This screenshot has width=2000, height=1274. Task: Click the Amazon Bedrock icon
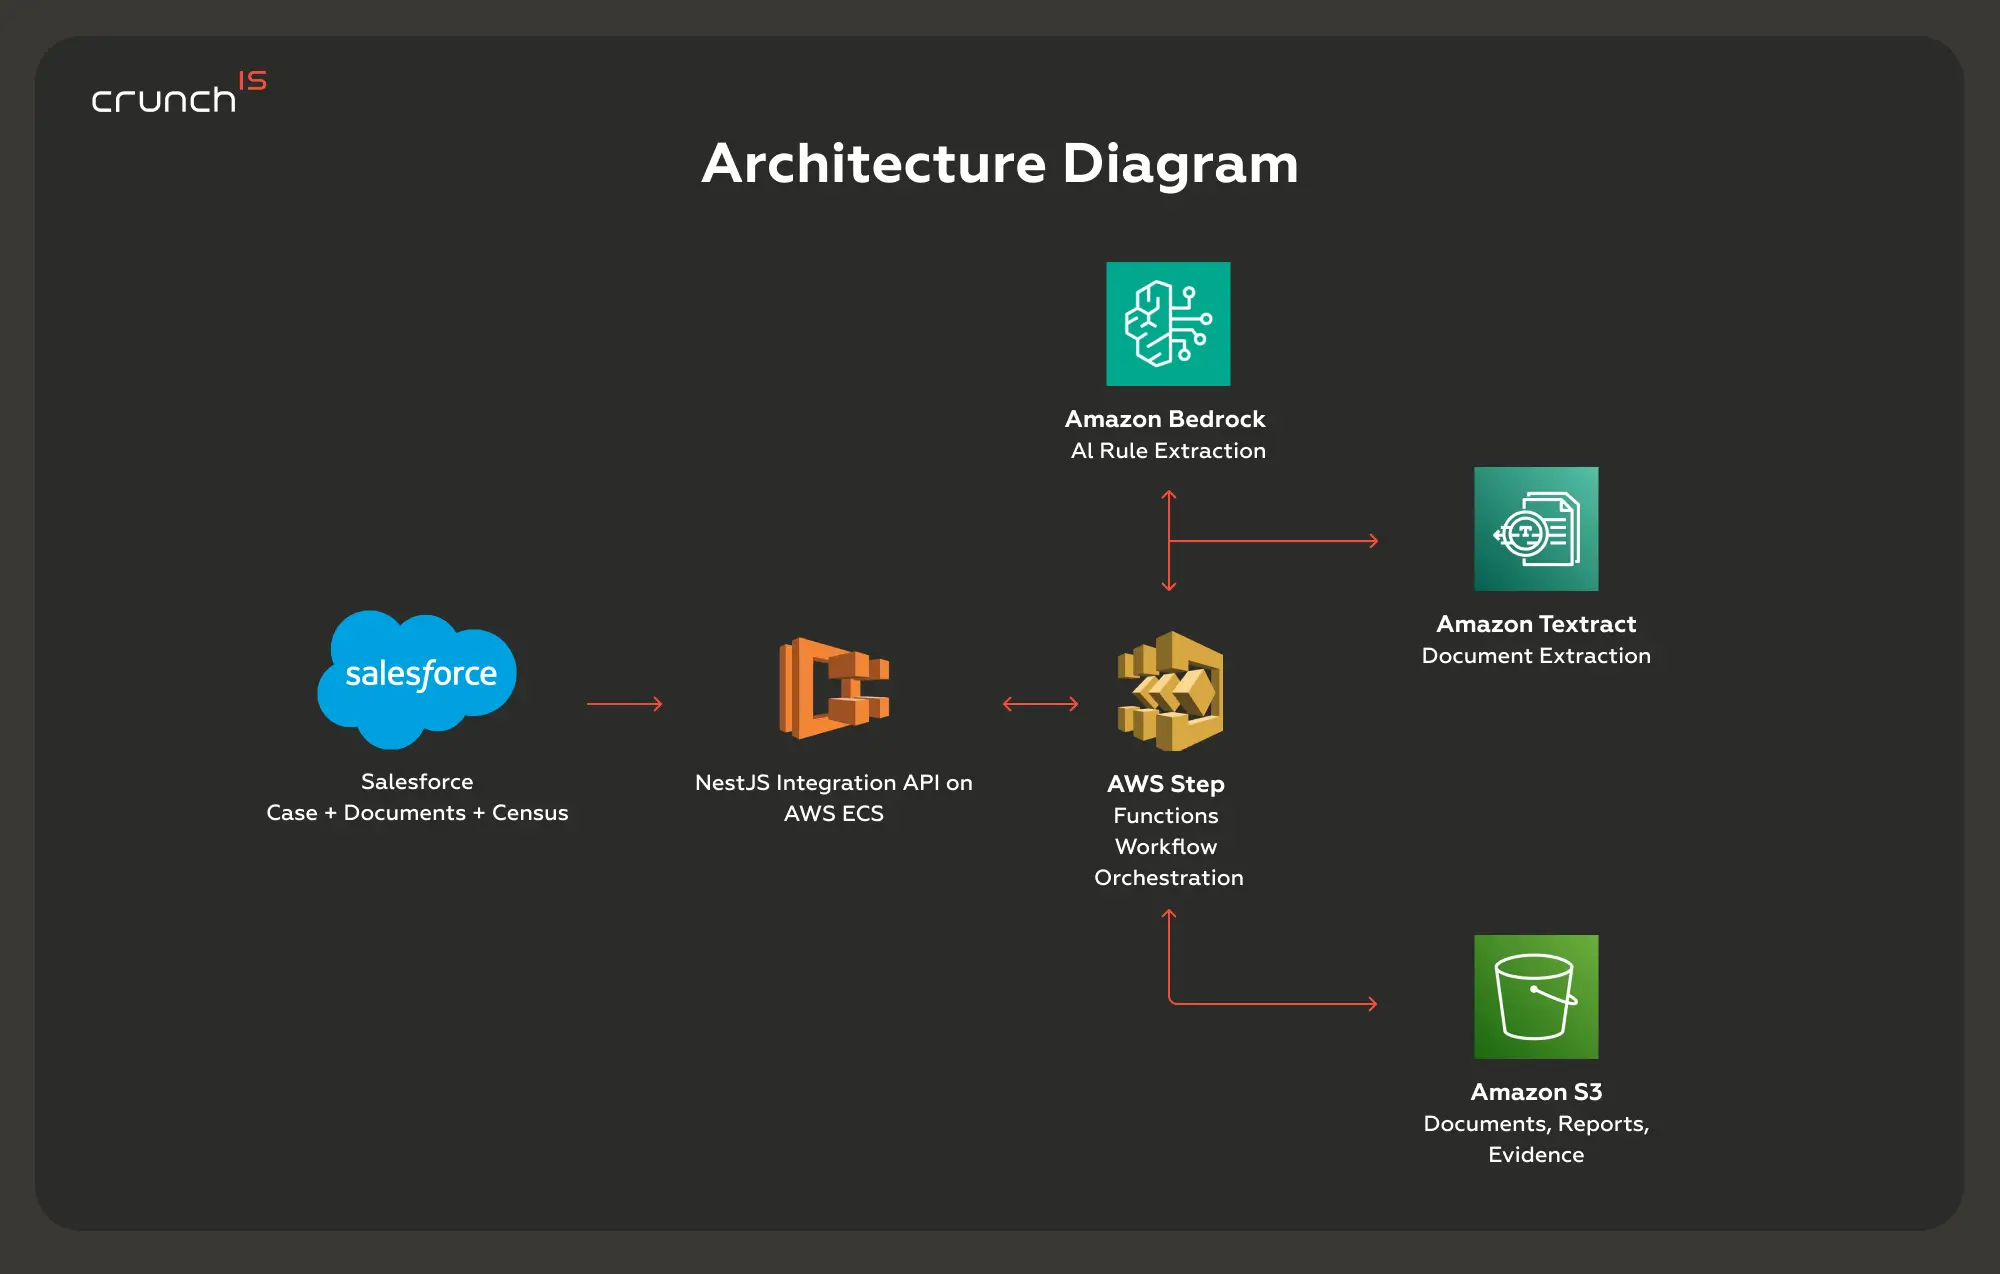1168,324
